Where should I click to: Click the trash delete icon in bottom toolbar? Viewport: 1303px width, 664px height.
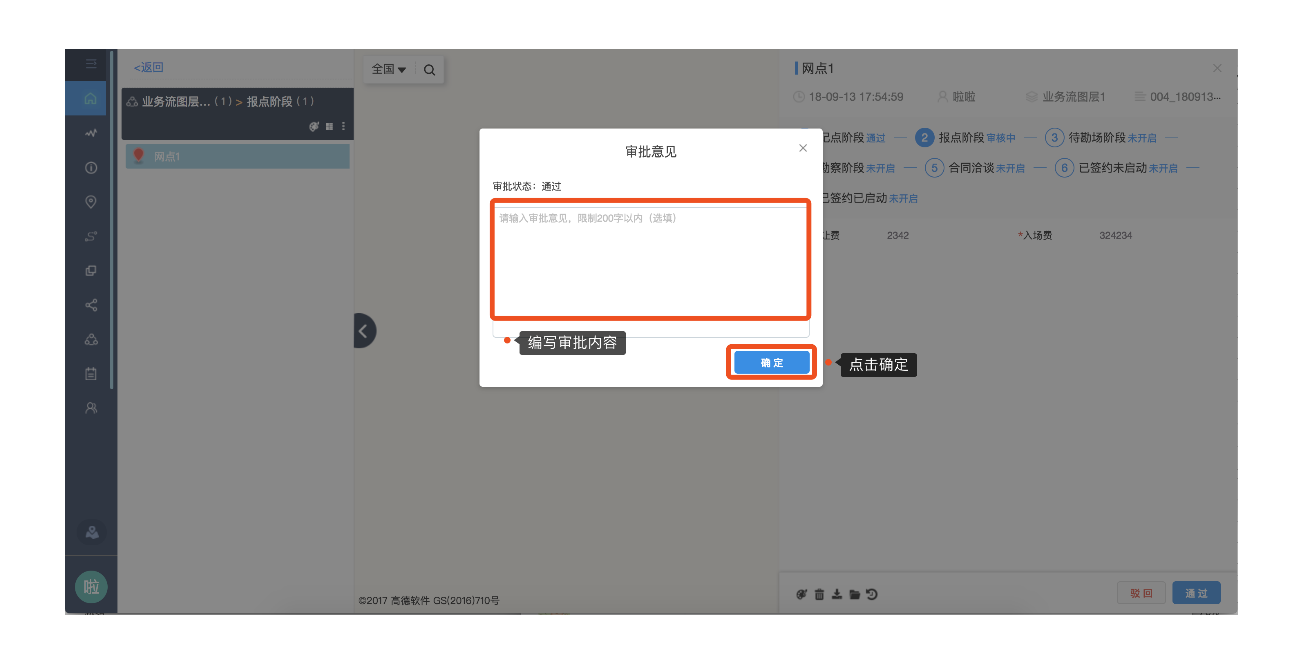tap(819, 594)
